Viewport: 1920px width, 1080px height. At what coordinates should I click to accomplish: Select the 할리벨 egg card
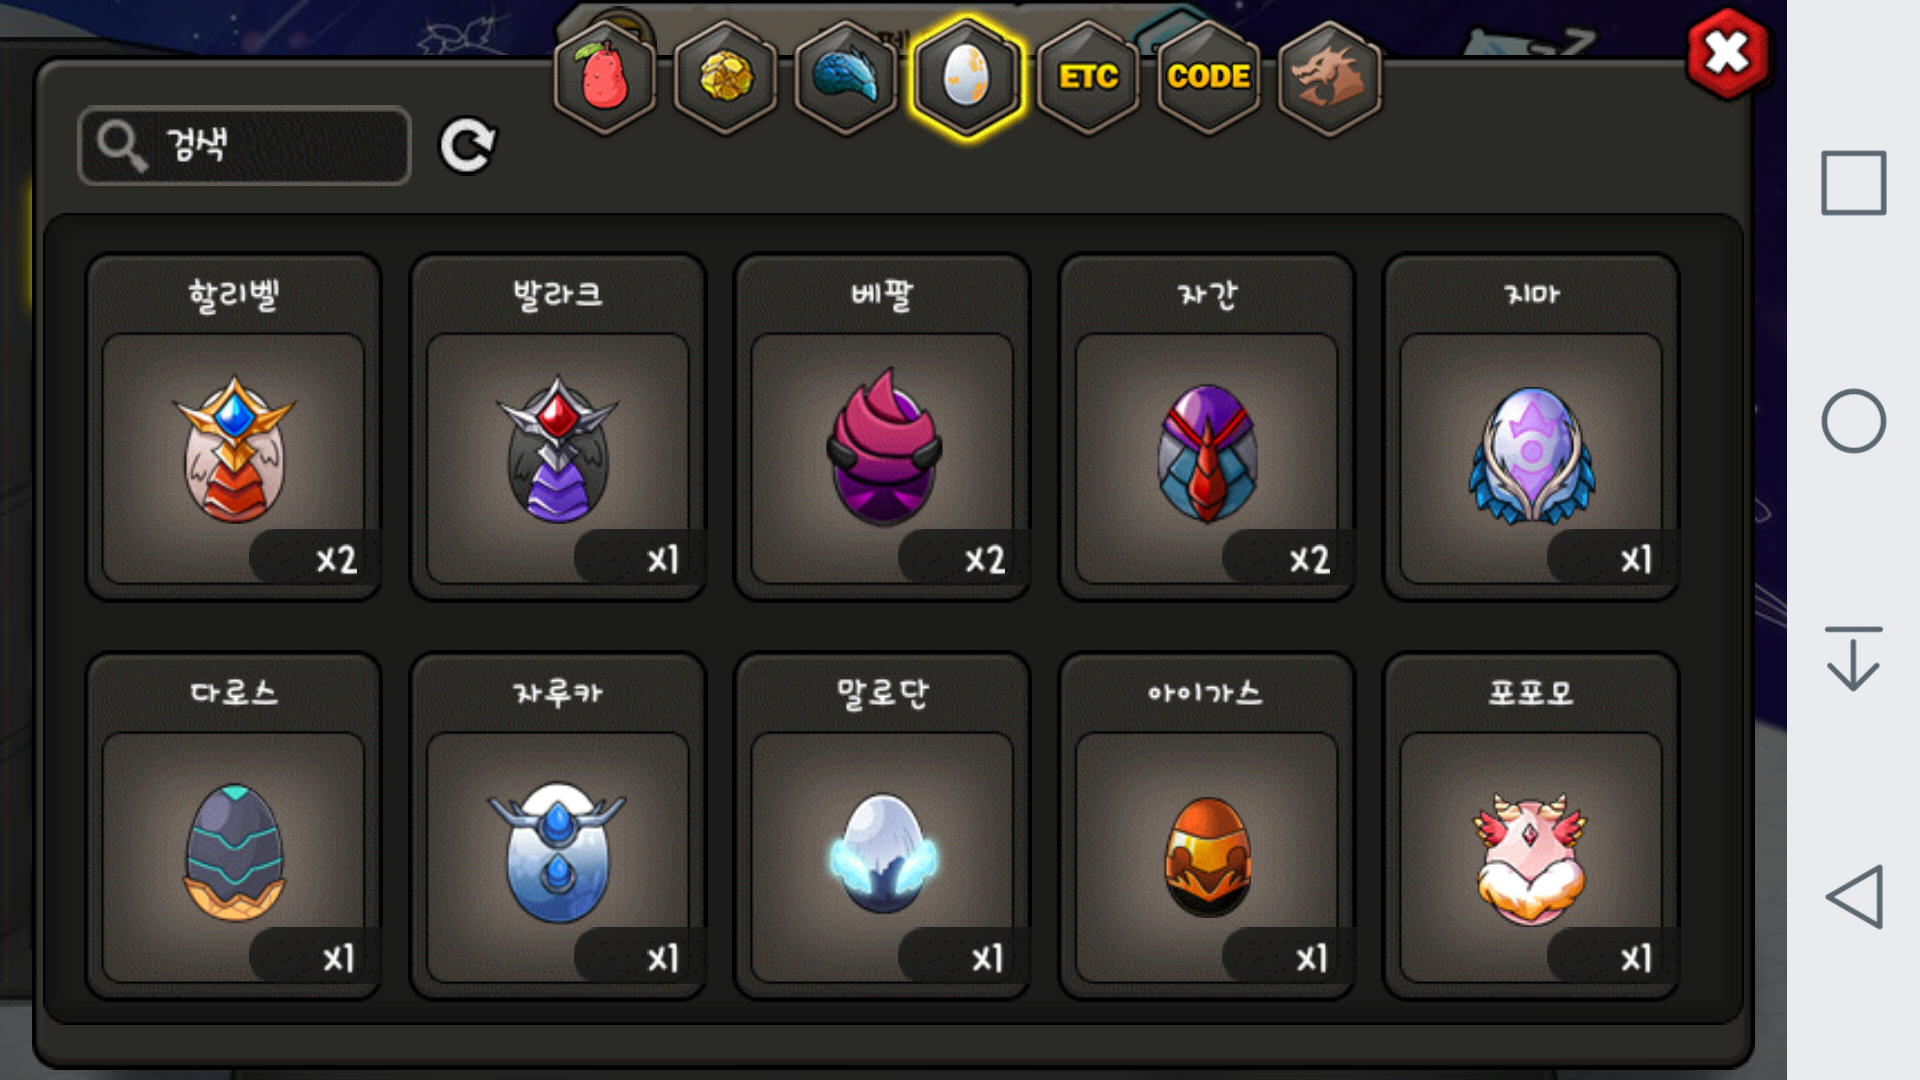234,427
